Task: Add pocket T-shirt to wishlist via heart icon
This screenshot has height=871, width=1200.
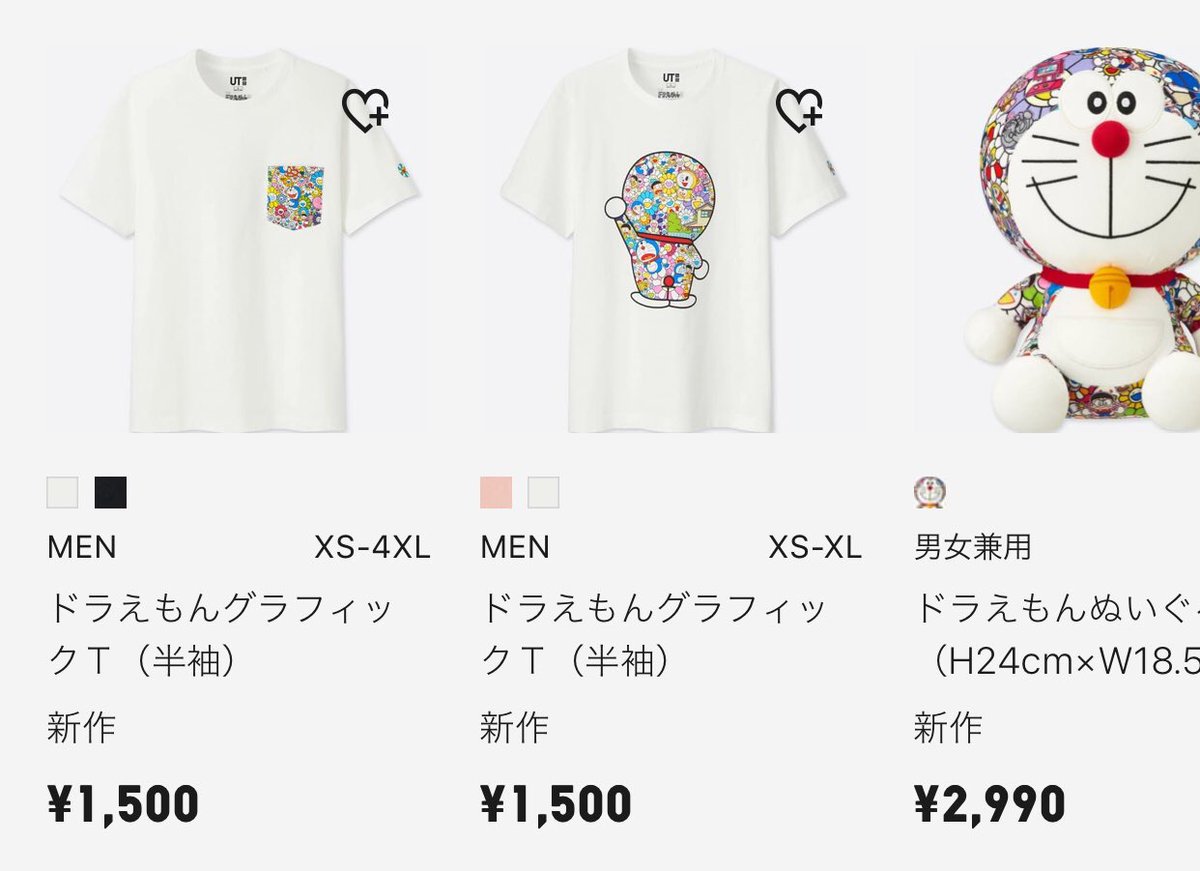Action: [365, 110]
